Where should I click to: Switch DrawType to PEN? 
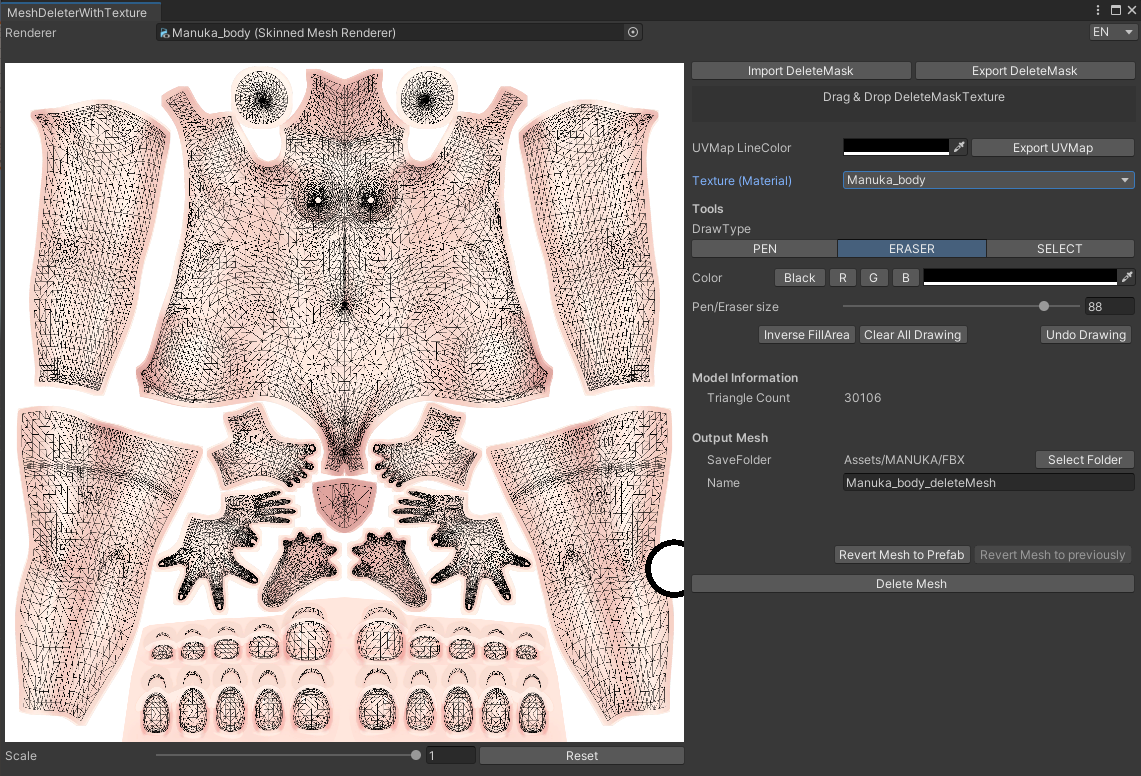[x=763, y=248]
